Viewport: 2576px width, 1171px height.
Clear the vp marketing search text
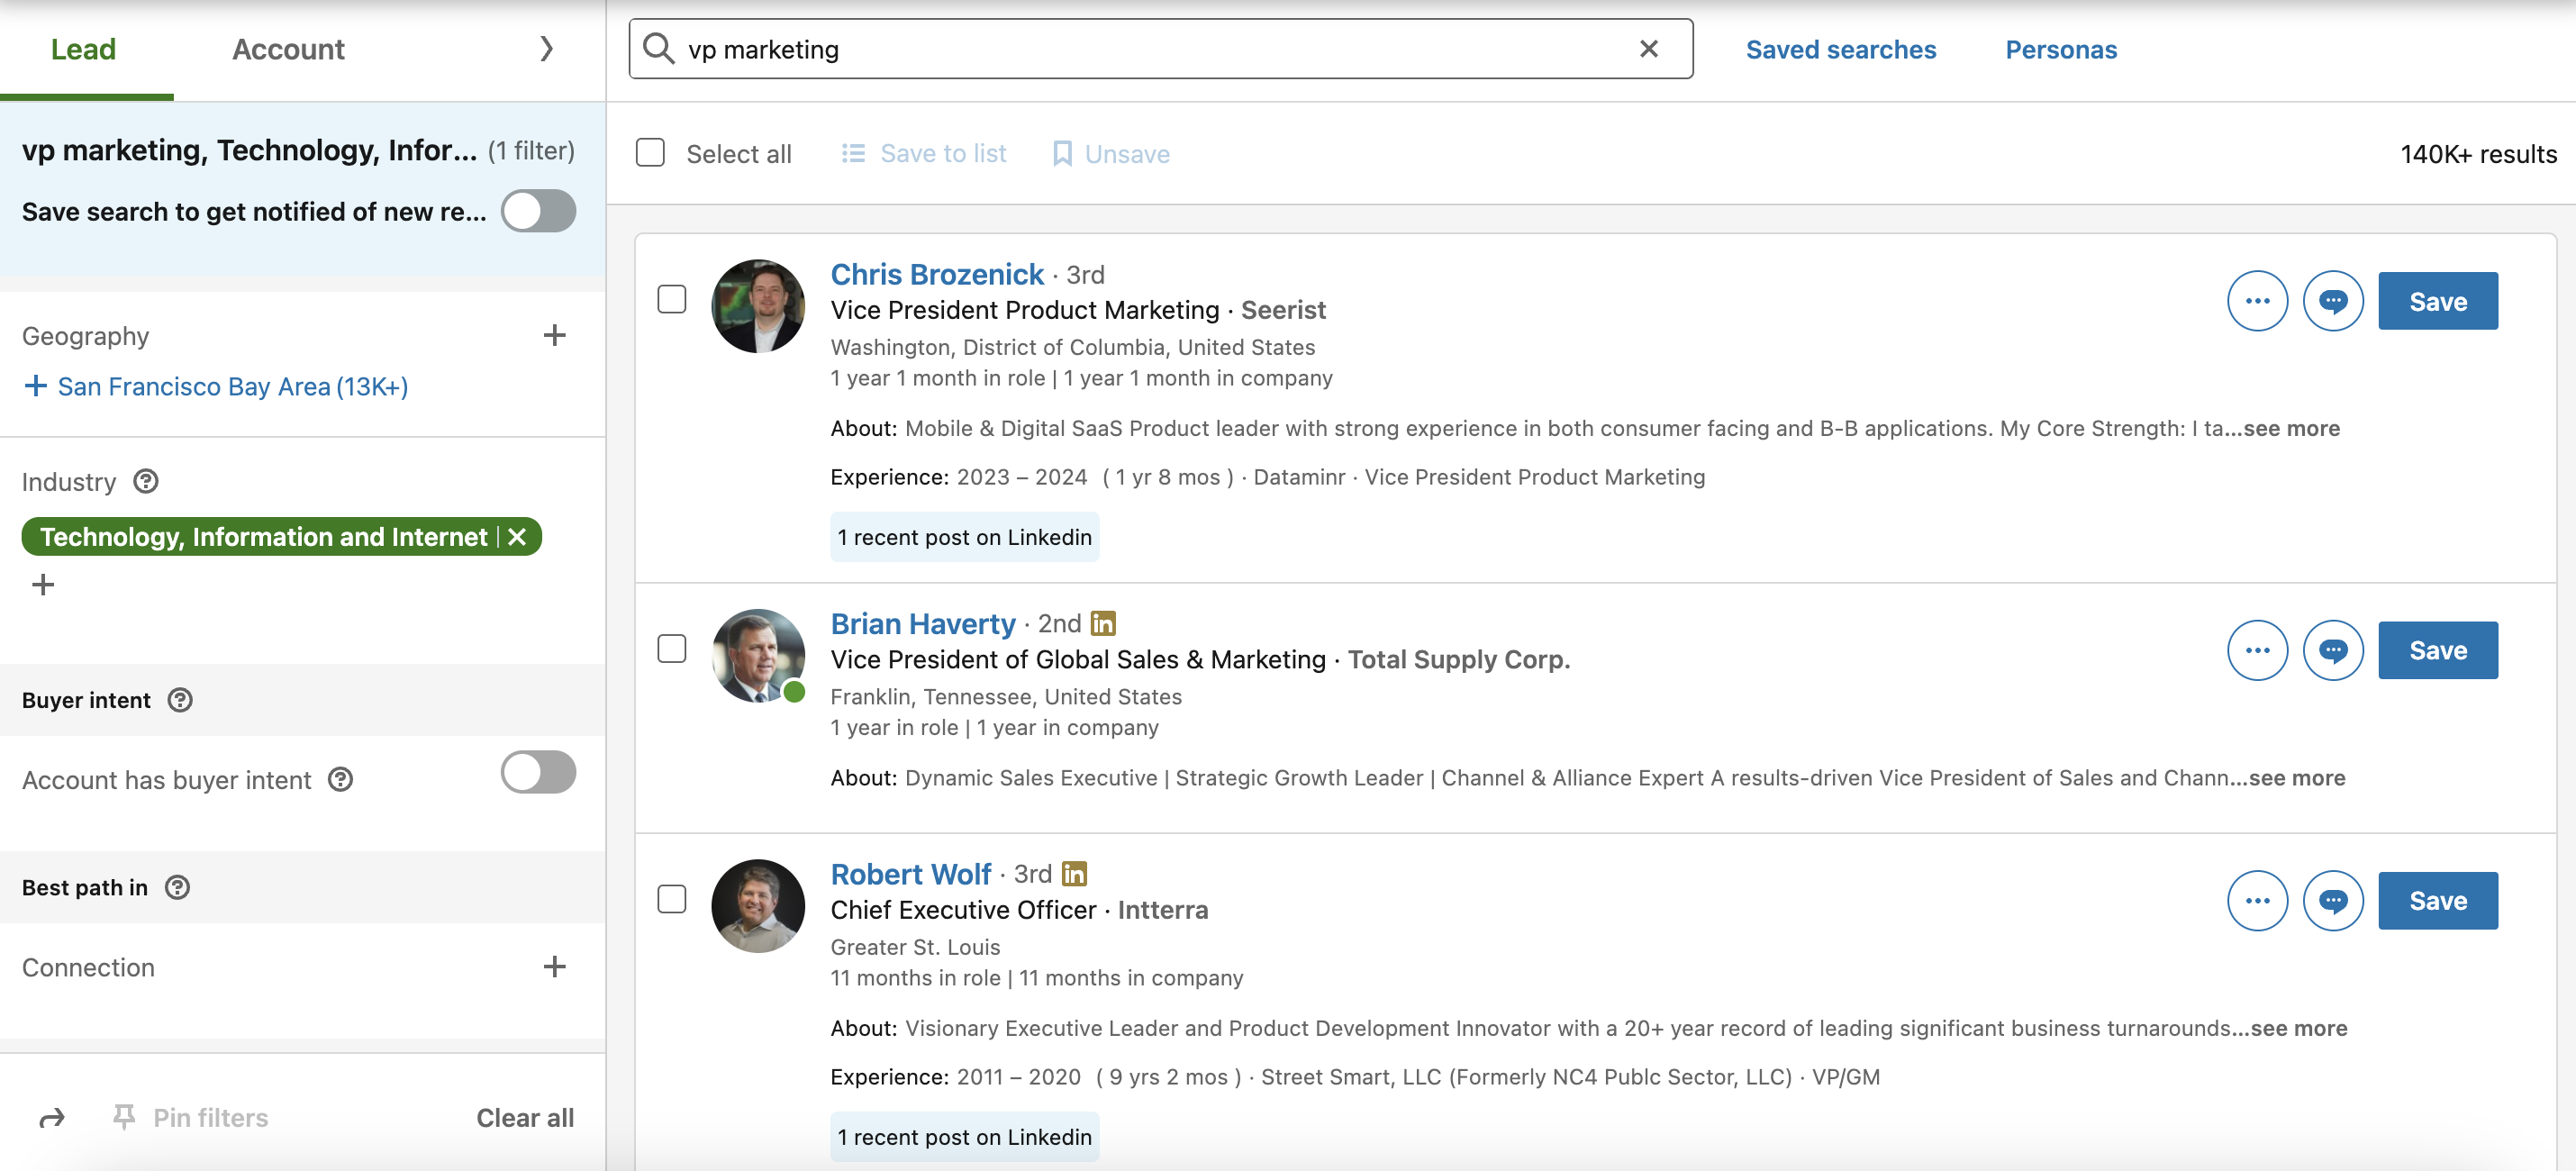1649,49
